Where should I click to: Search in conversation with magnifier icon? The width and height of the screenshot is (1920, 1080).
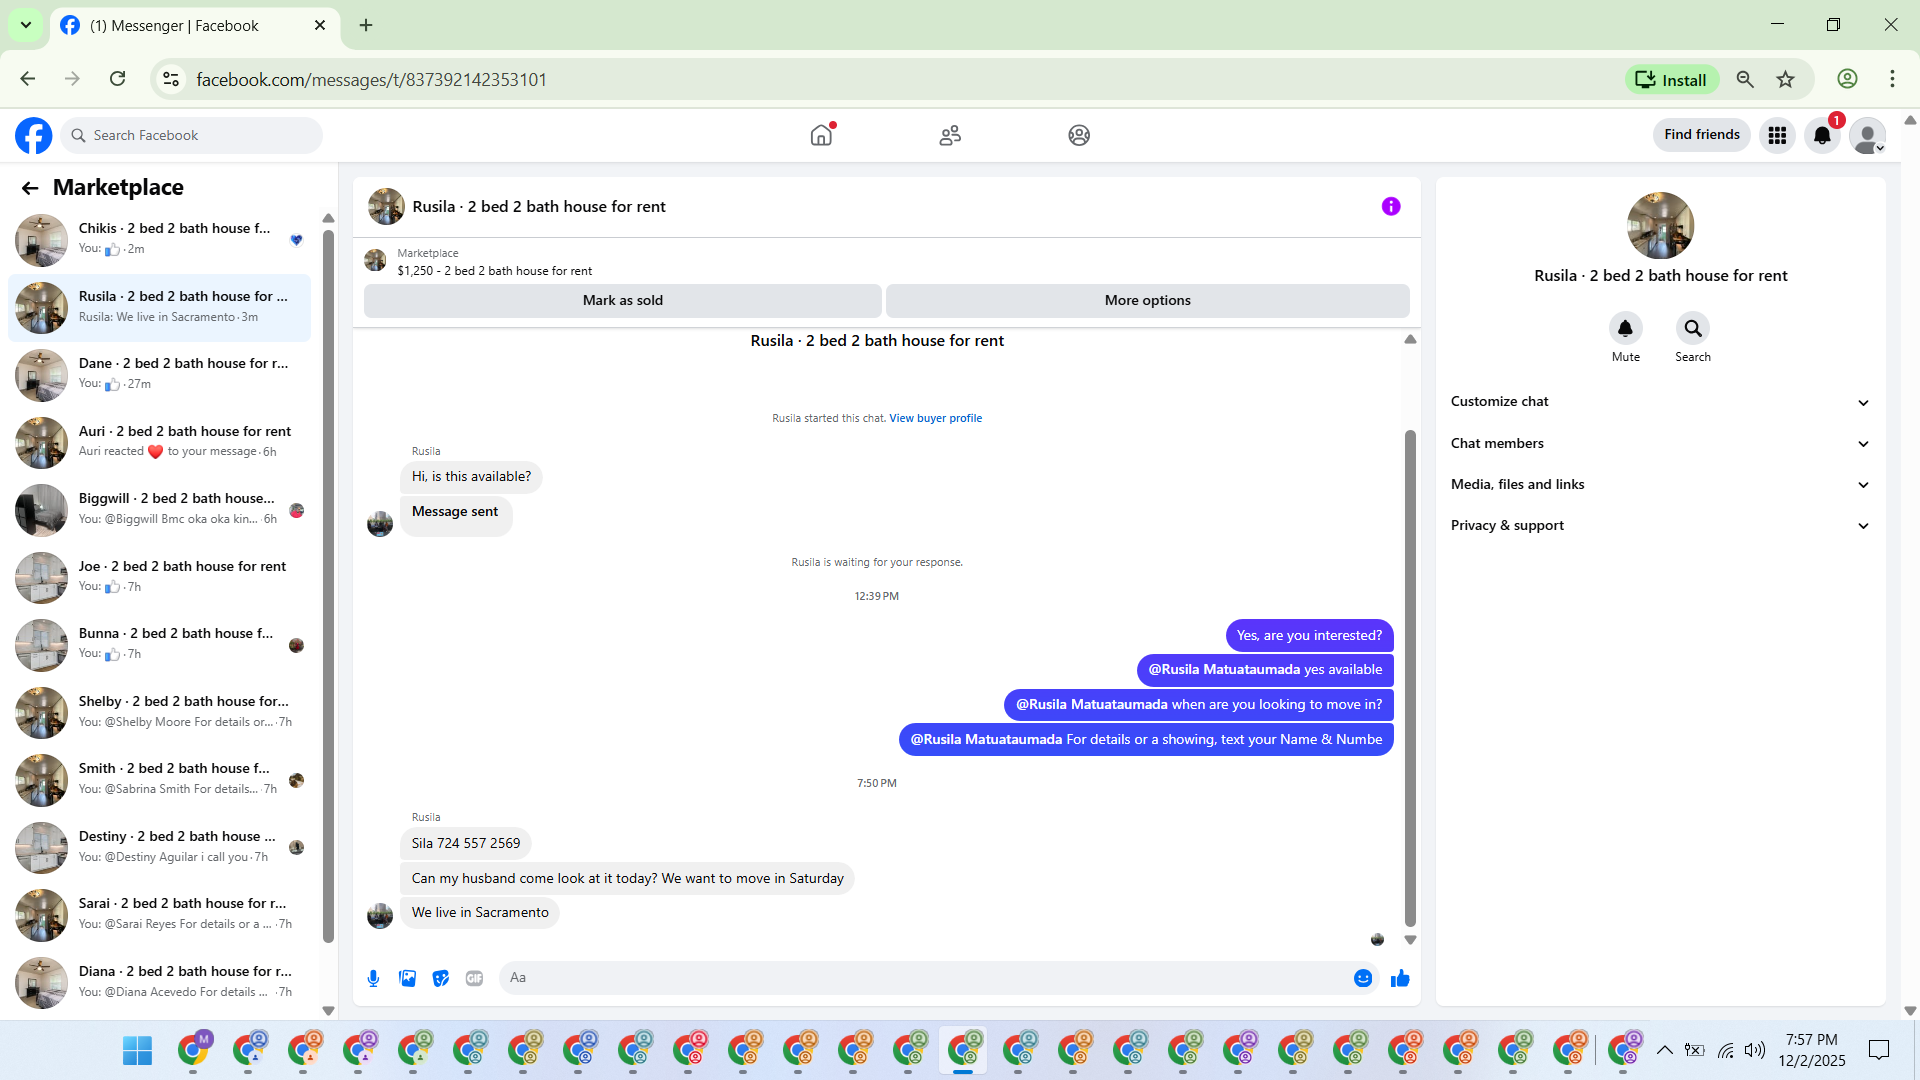coord(1692,328)
